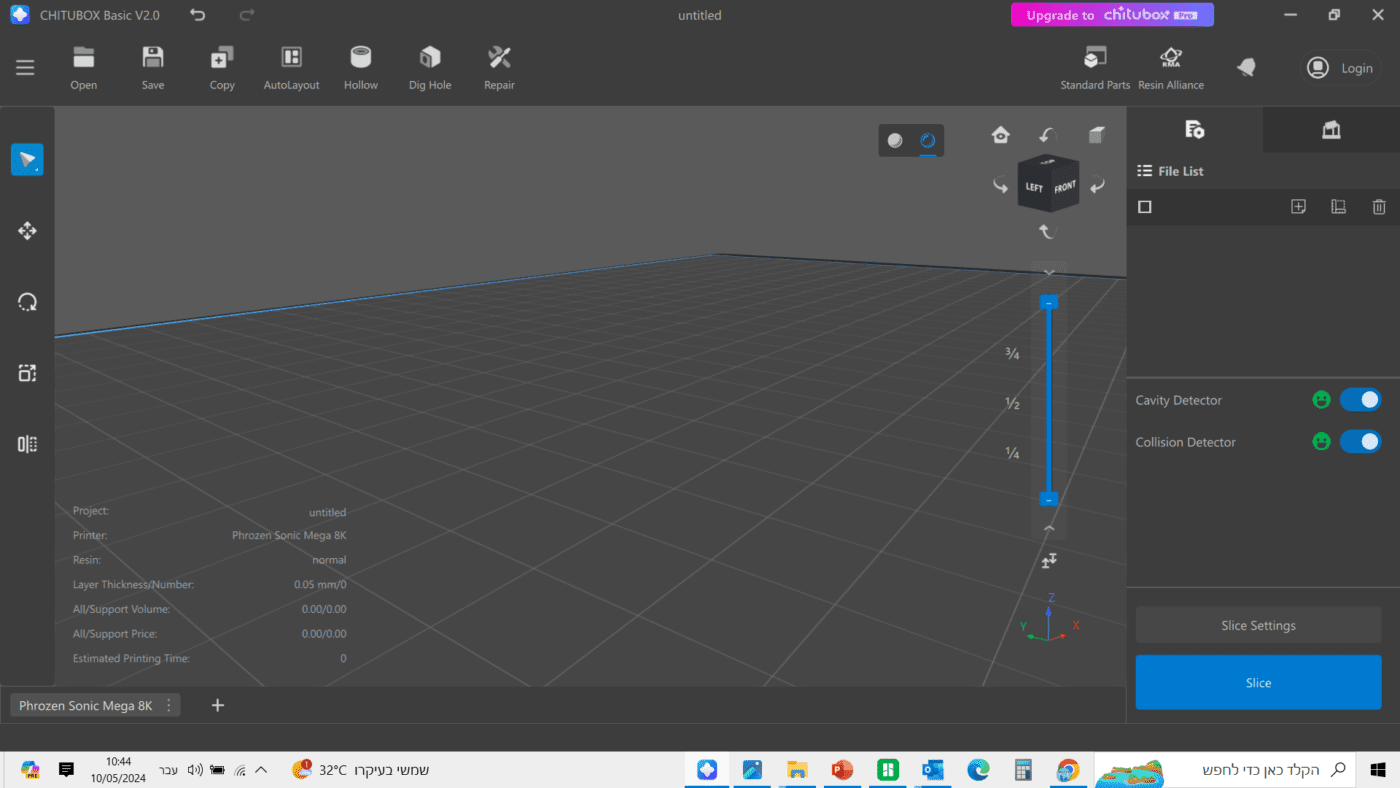Open the Repair tool
Viewport: 1400px width, 788px height.
(x=499, y=68)
